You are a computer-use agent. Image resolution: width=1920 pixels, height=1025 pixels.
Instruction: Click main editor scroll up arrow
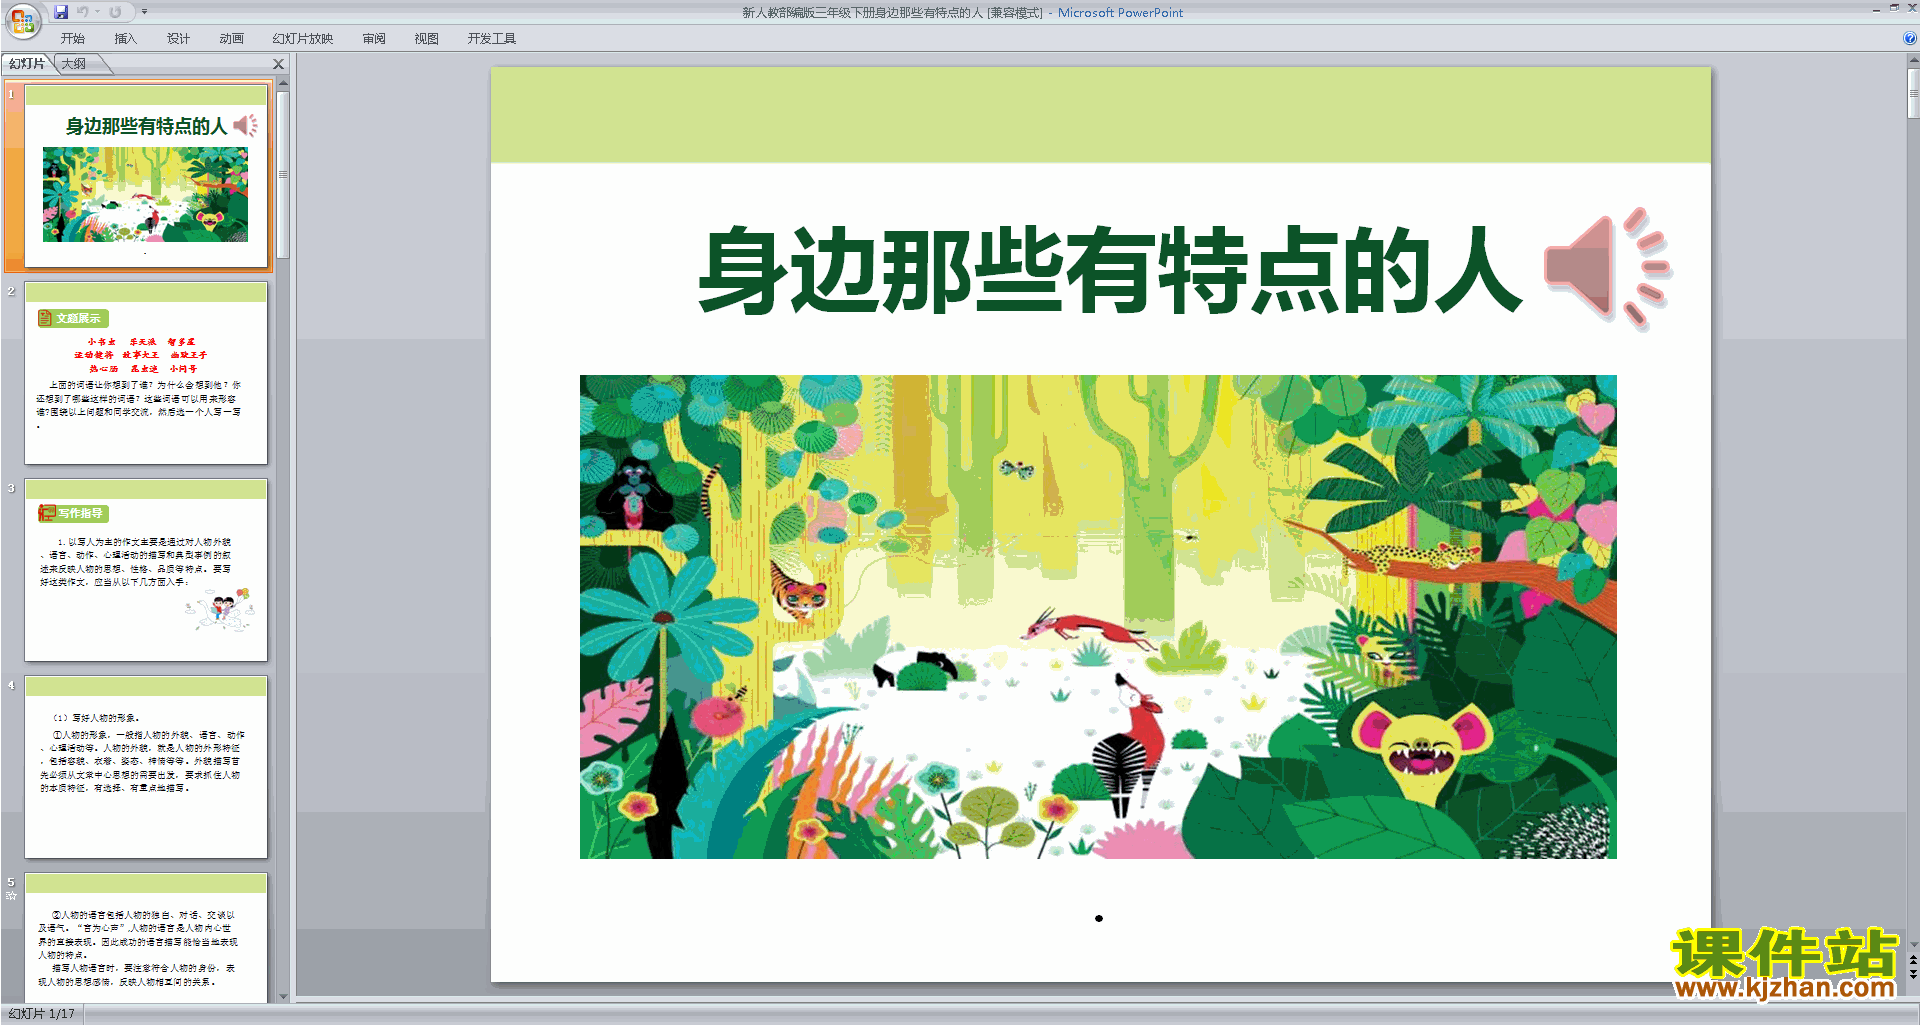[x=1913, y=60]
